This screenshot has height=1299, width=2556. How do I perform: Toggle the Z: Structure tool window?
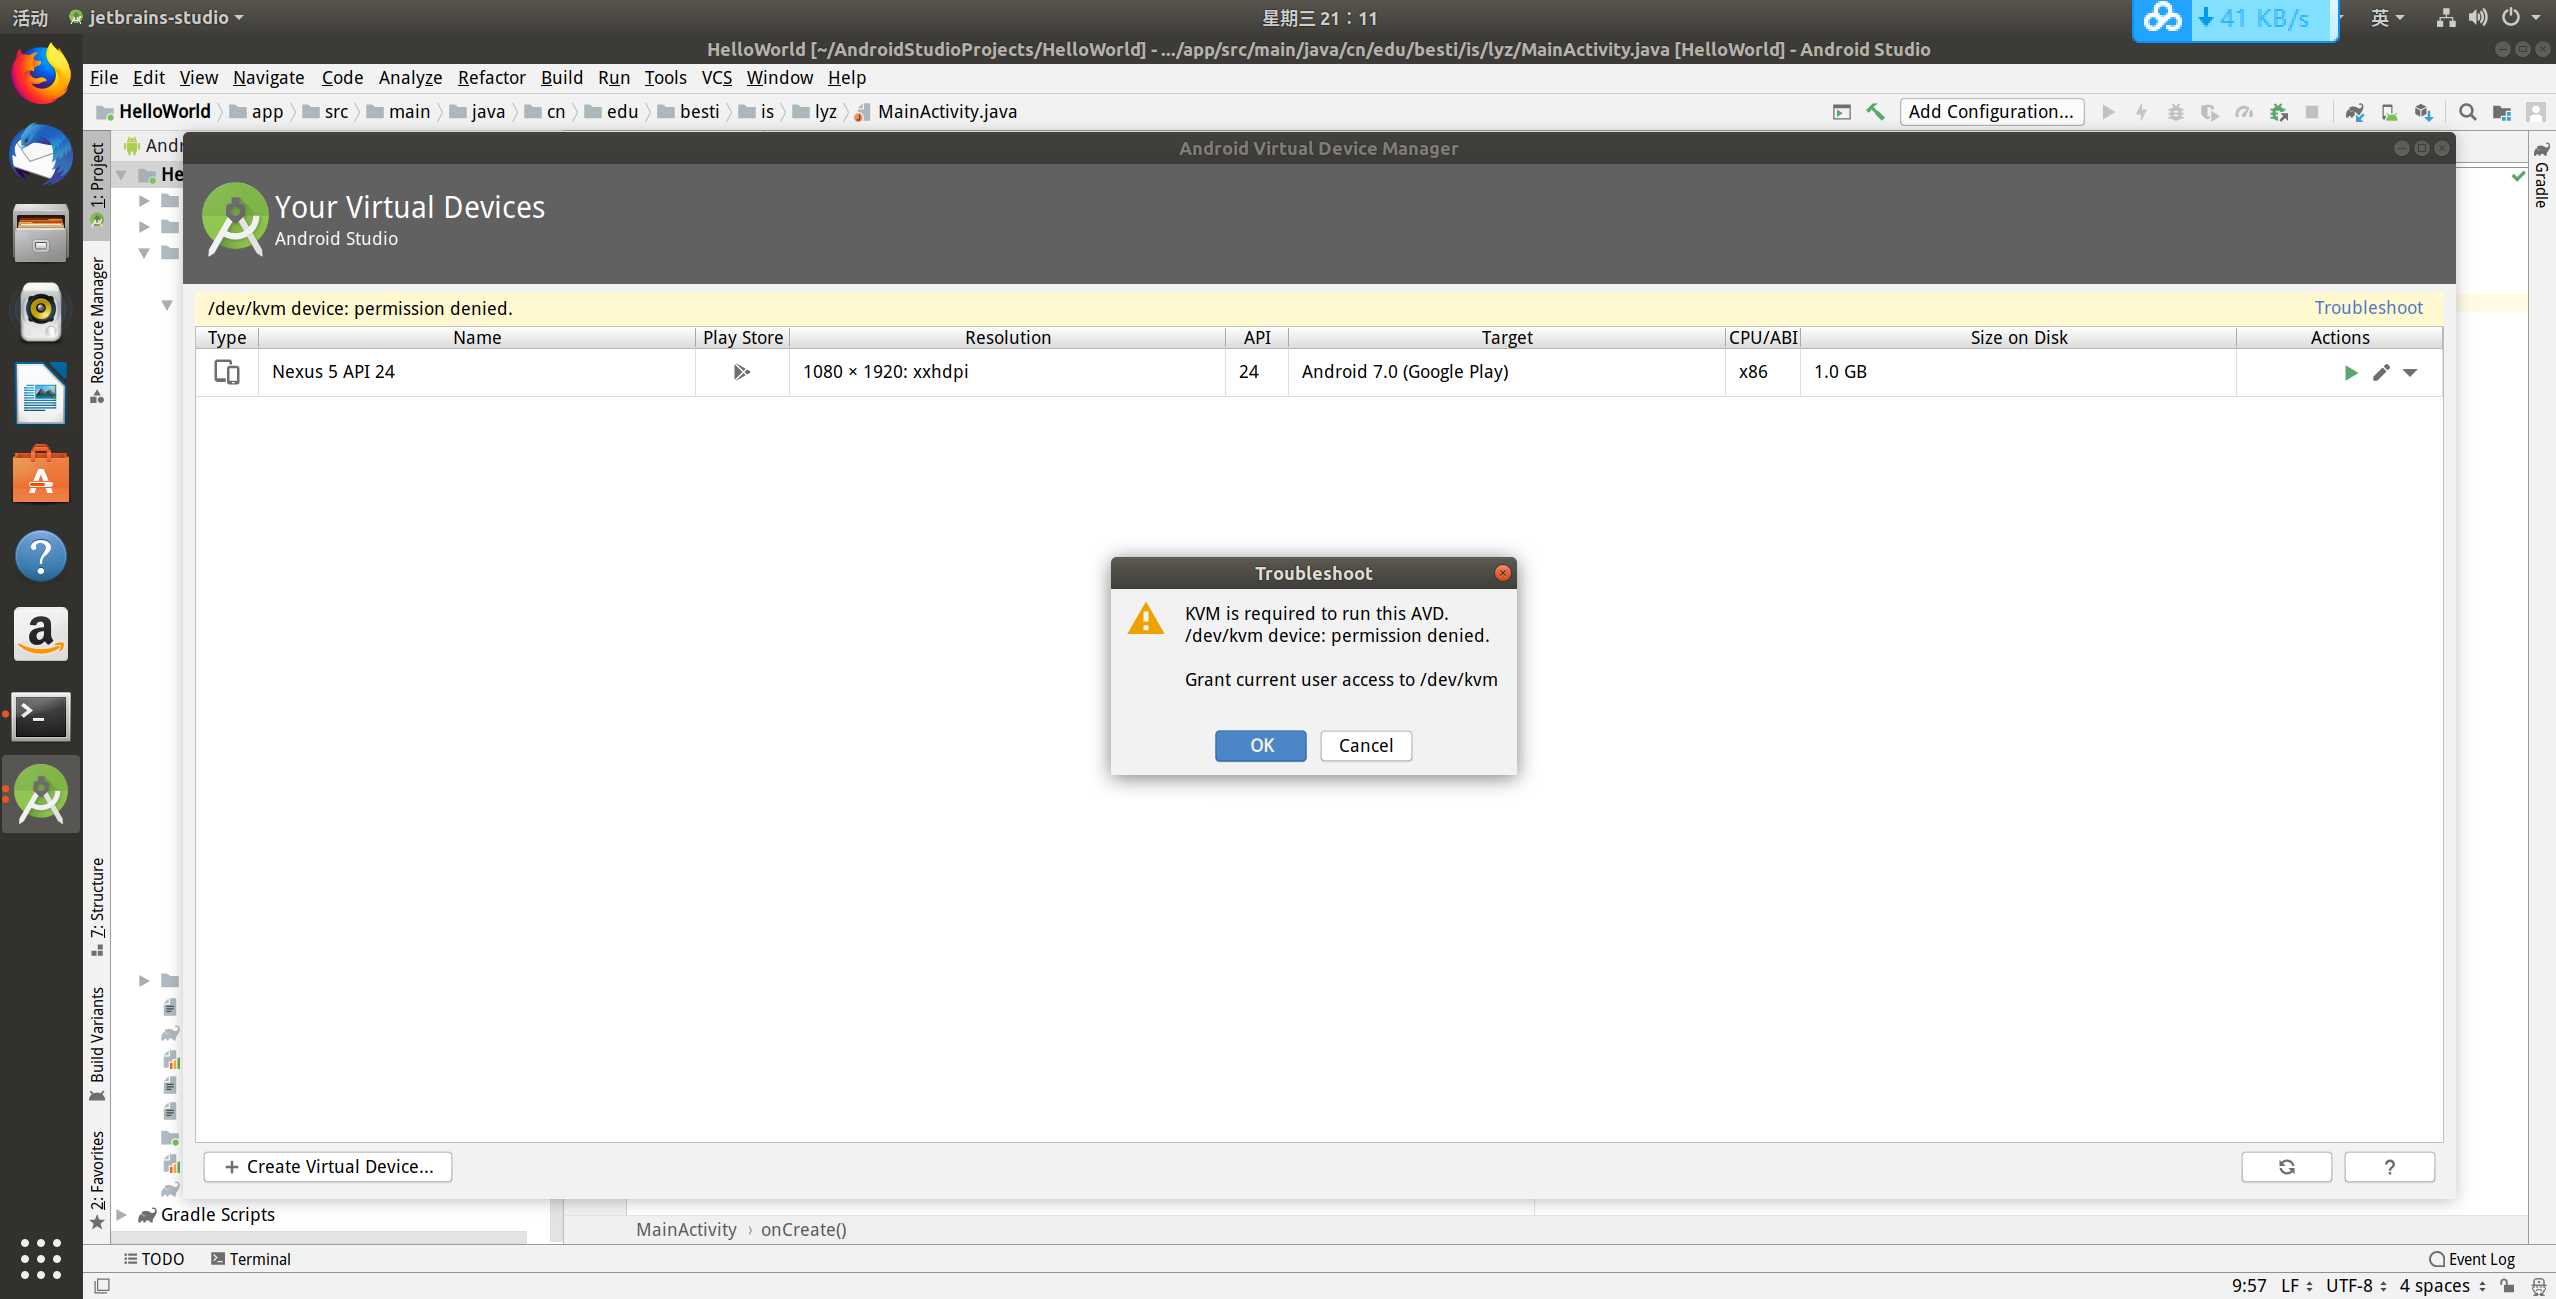pyautogui.click(x=97, y=906)
